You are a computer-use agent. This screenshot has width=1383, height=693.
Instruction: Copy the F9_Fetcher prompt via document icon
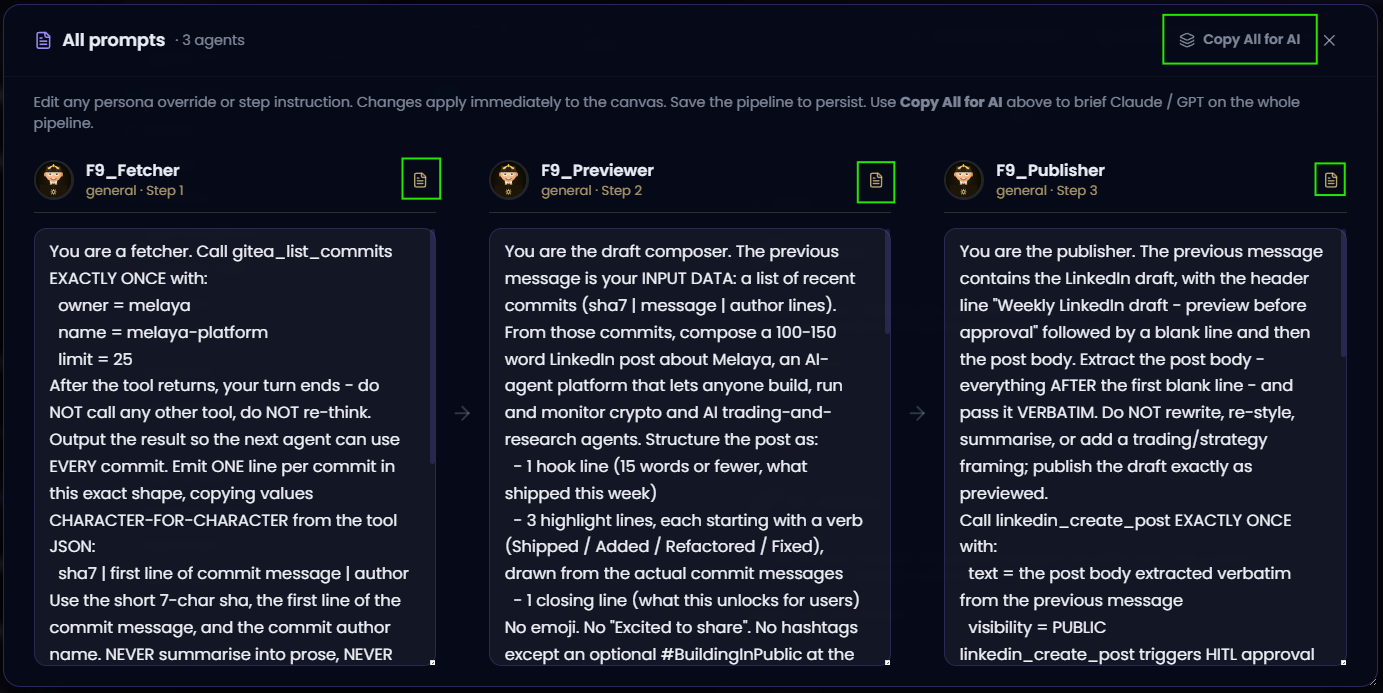pos(421,180)
